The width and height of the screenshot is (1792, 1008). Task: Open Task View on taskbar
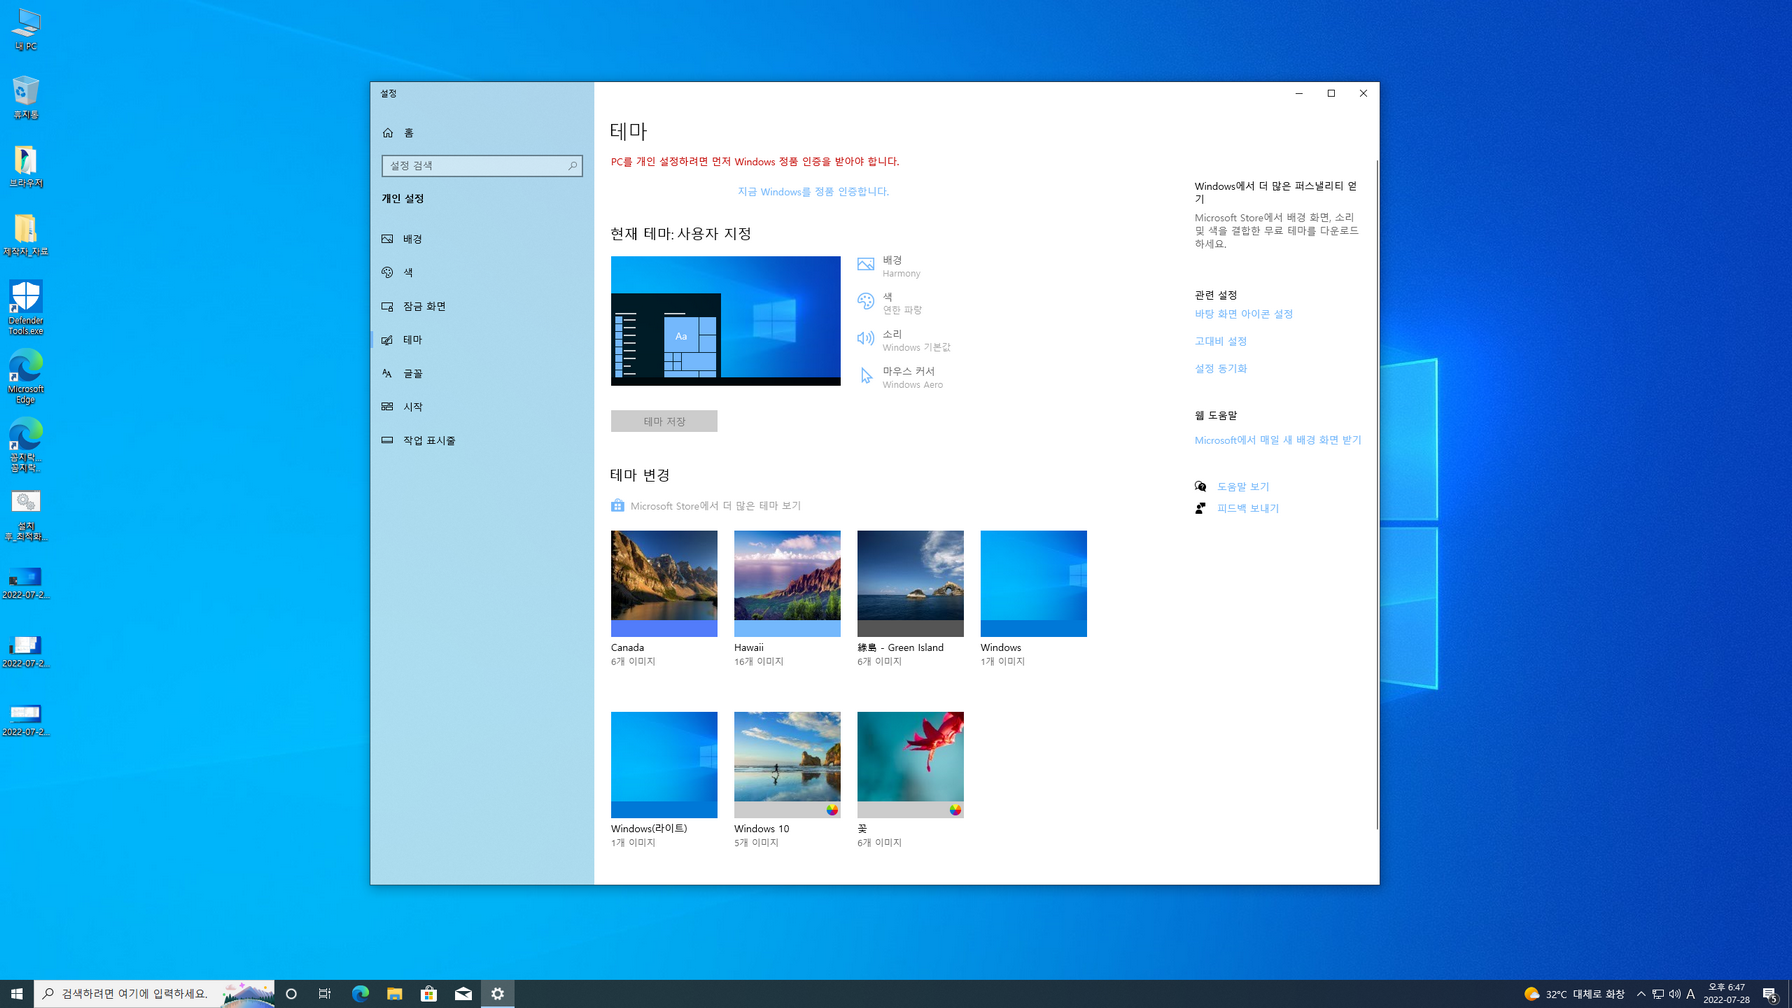tap(325, 994)
